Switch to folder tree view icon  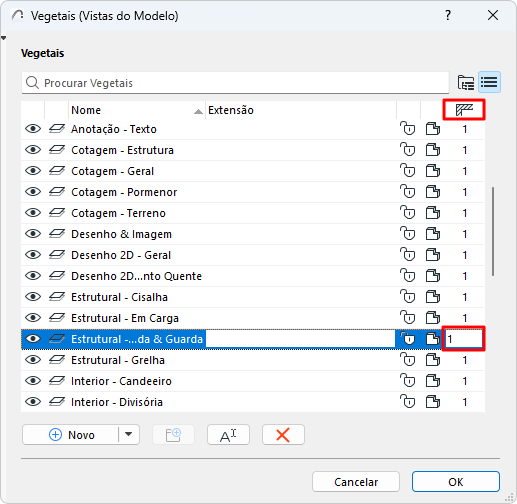pyautogui.click(x=465, y=82)
